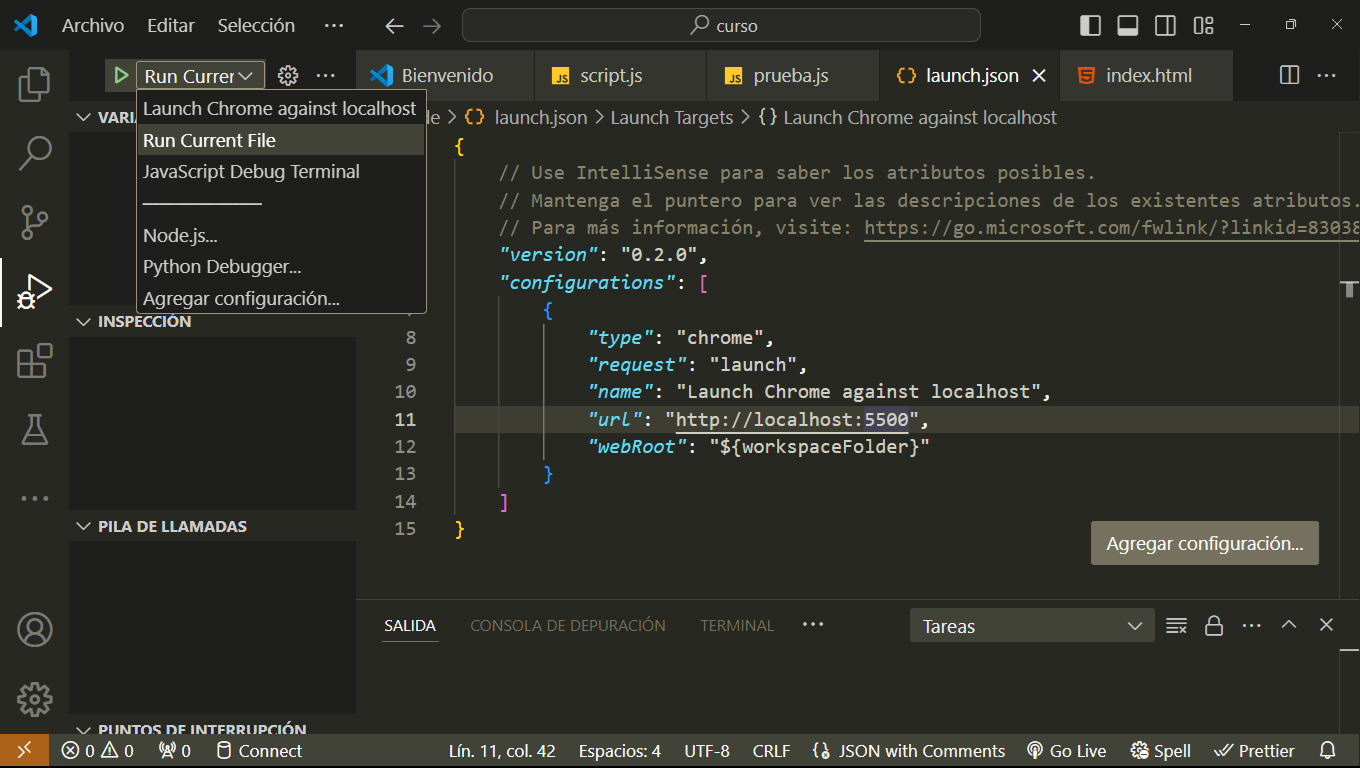The image size is (1360, 768).
Task: Choose Agregar configuración... in dropdown list
Action: pyautogui.click(x=281, y=299)
